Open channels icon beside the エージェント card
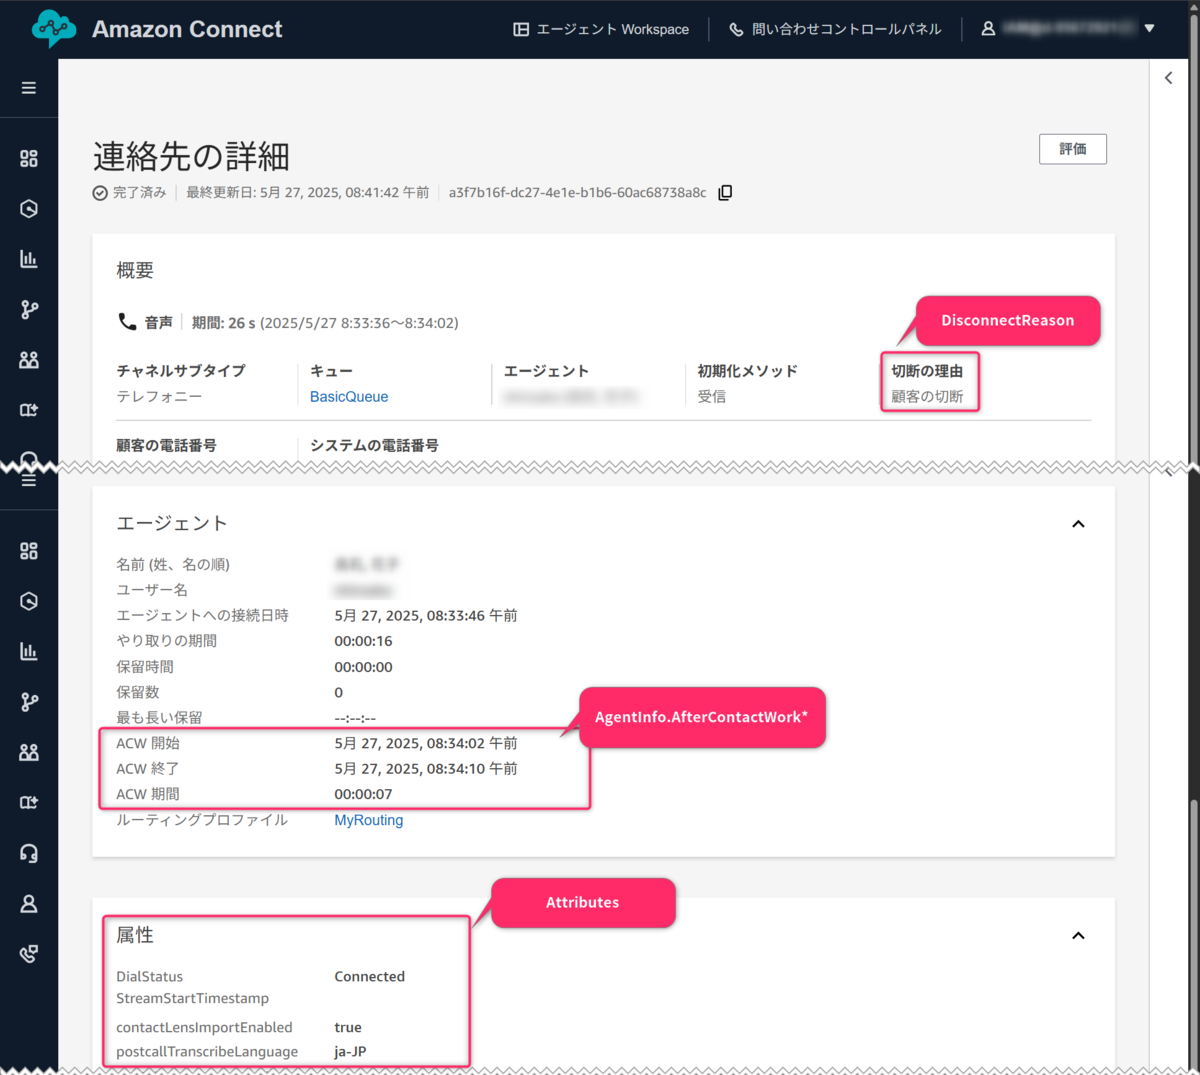 coord(29,803)
